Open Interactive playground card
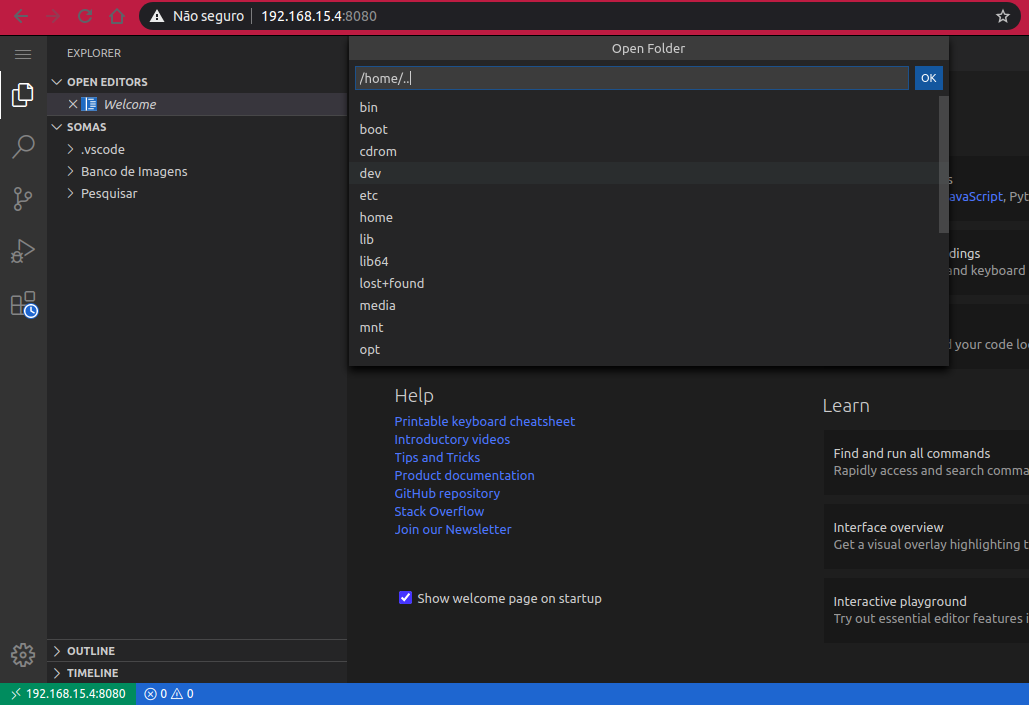 pos(926,610)
